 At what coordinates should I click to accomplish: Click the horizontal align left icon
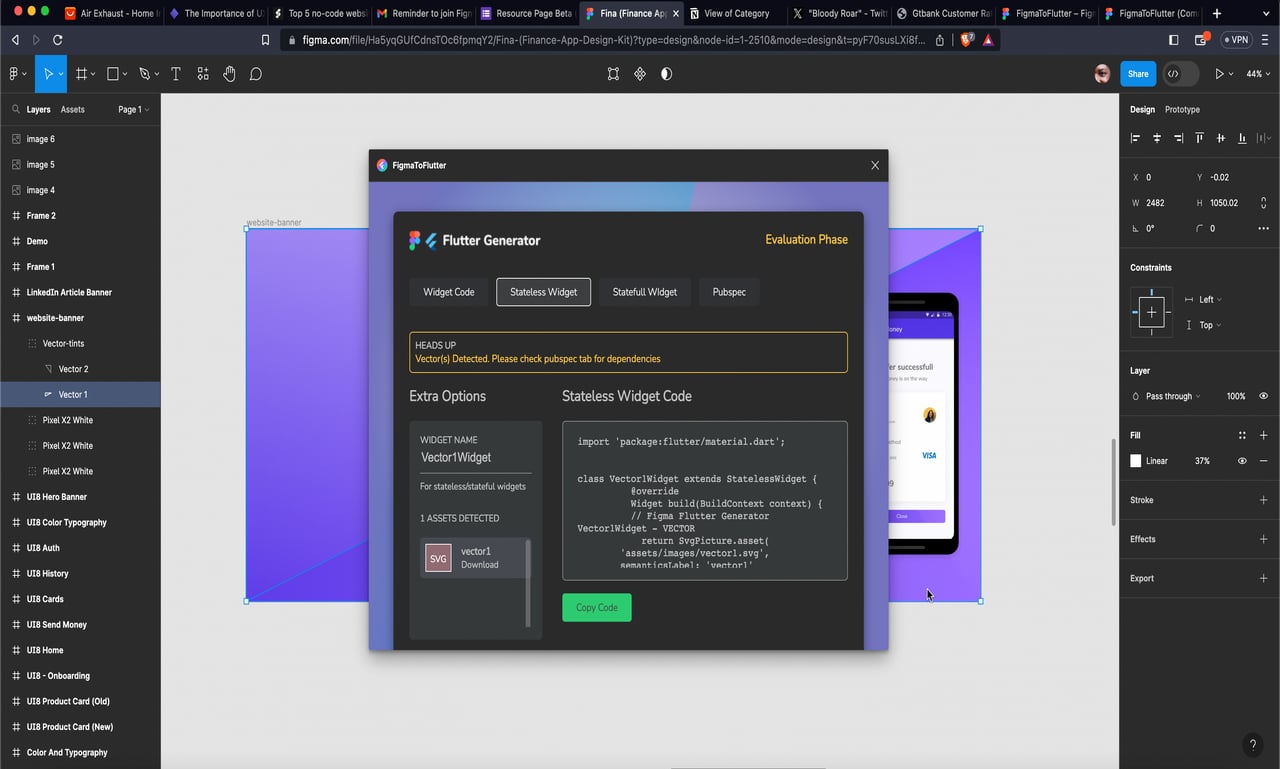[1138, 138]
